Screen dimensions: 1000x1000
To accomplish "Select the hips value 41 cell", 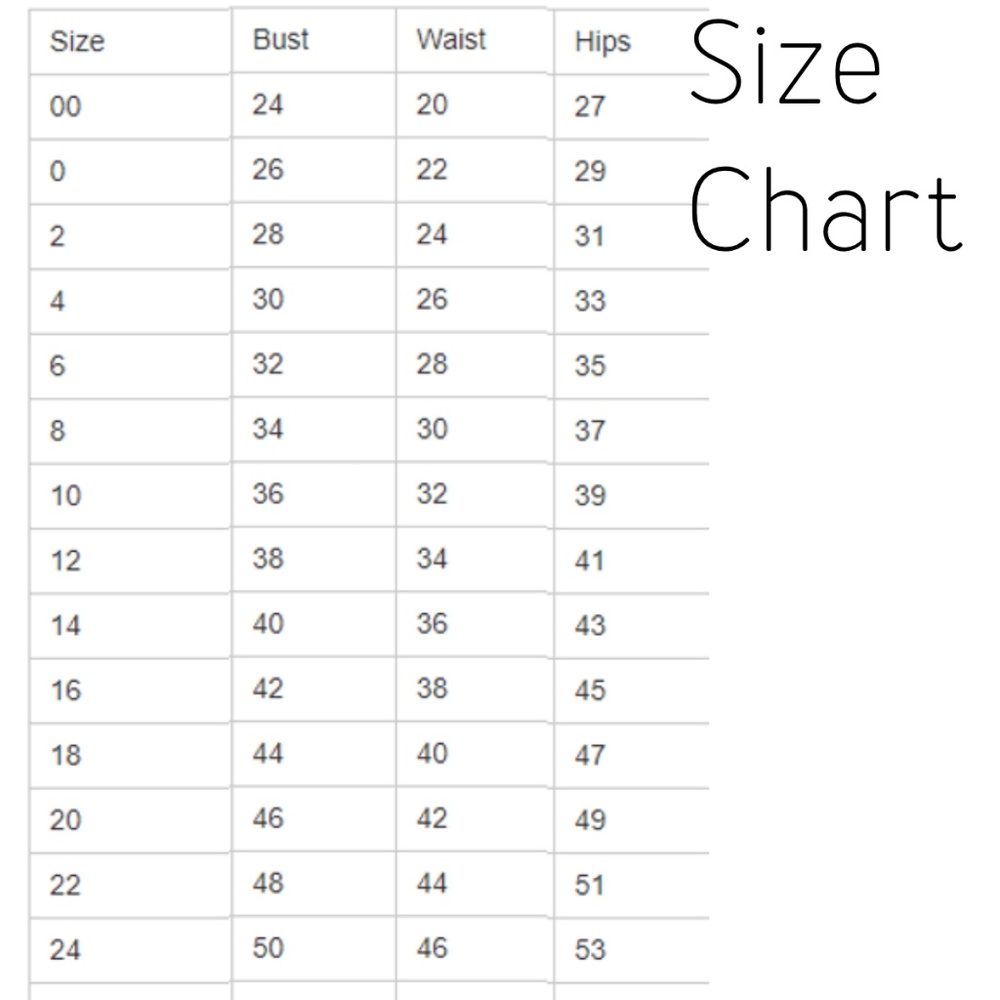I will click(590, 561).
